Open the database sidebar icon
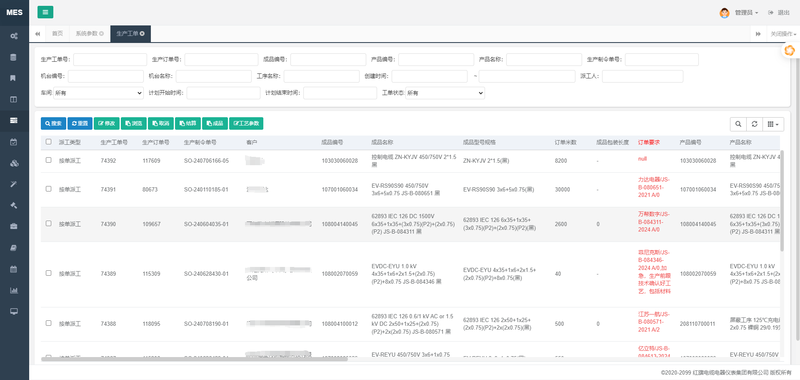Image resolution: width=800 pixels, height=380 pixels. [14, 57]
